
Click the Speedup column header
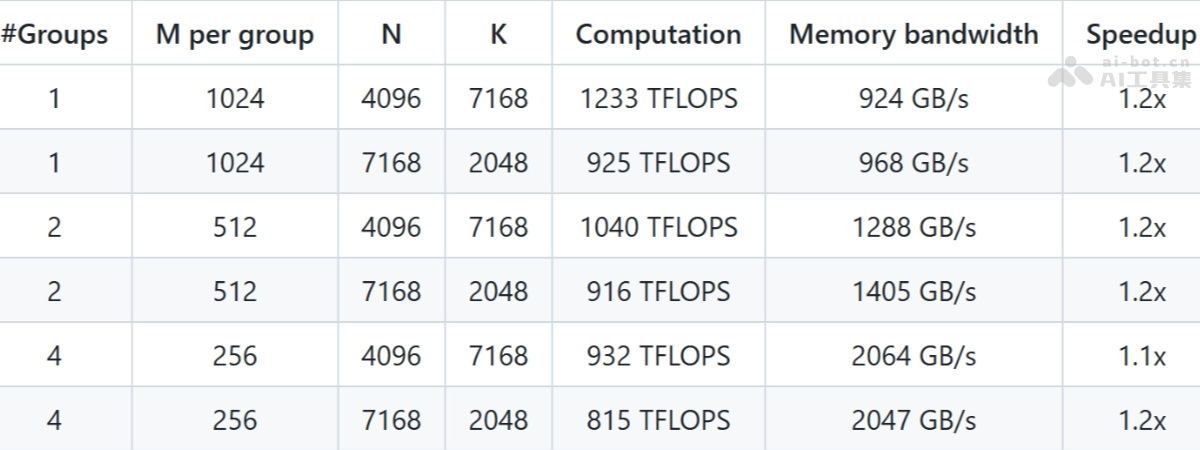coord(1141,35)
